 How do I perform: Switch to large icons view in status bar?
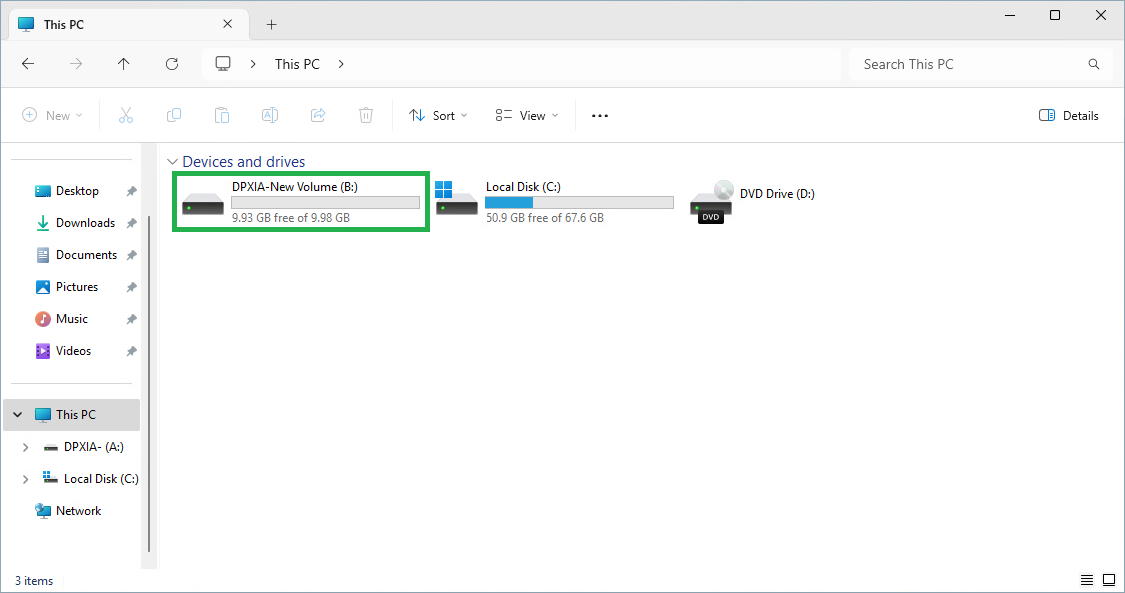[1109, 580]
